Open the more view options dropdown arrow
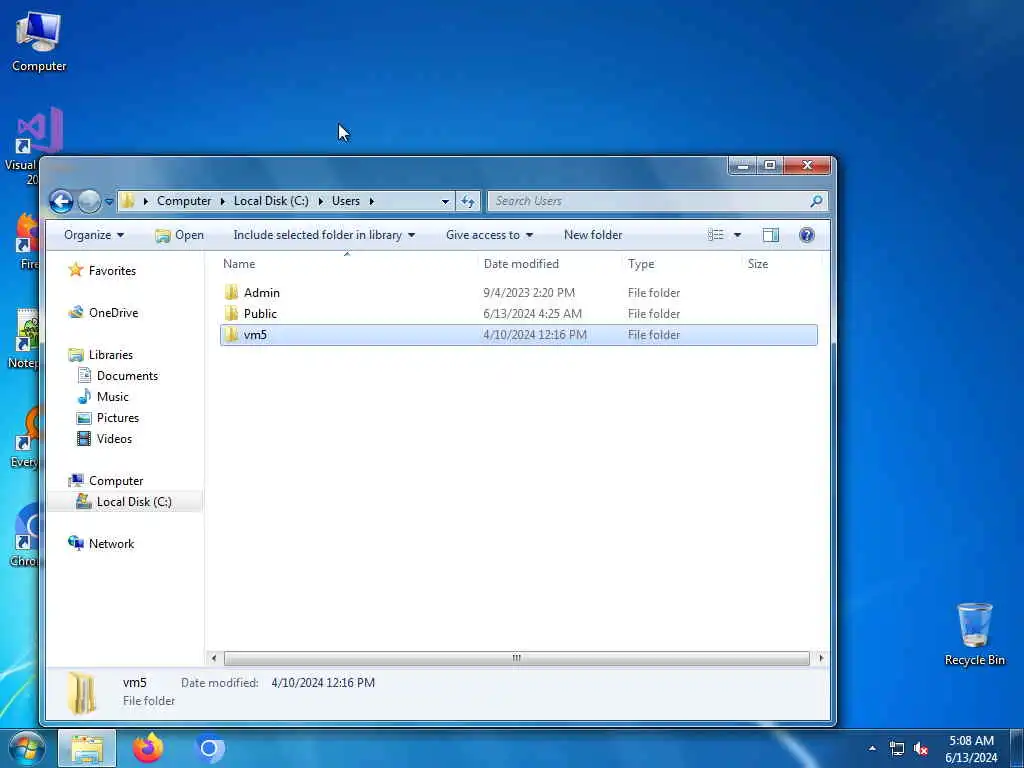Screen dimensions: 1024x768 (x=737, y=235)
